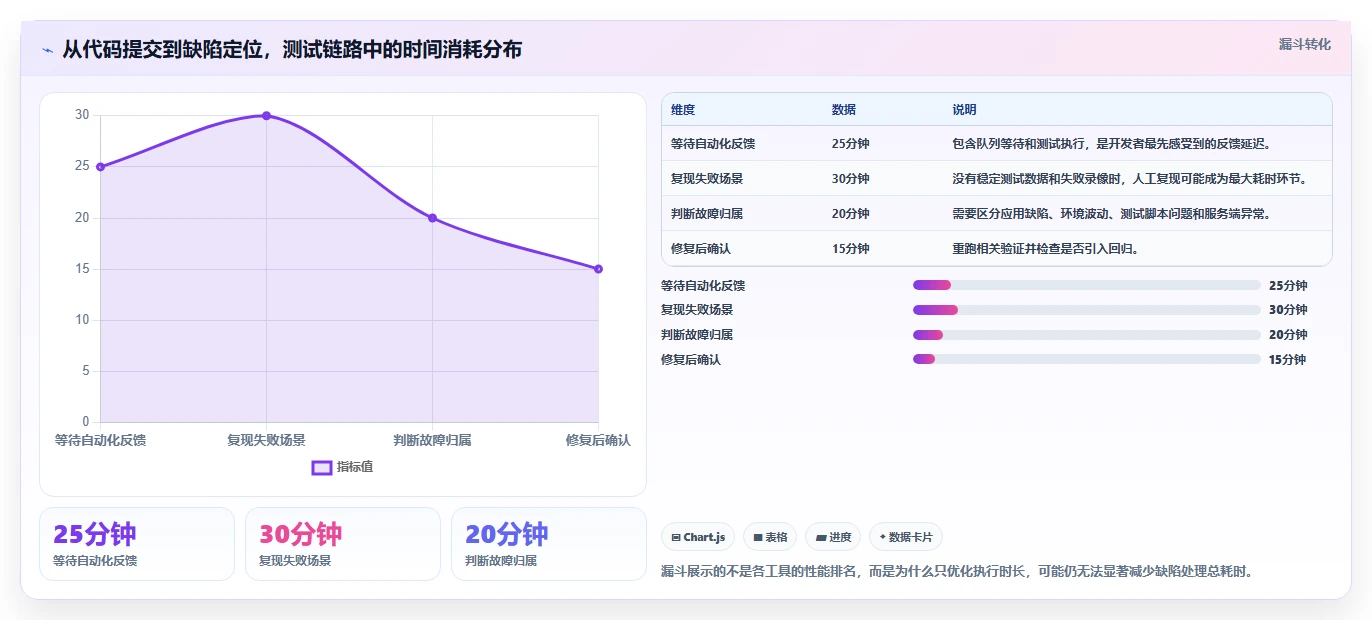Click the 复现失败场景 progress bar
This screenshot has width=1372, height=620.
click(x=1086, y=310)
